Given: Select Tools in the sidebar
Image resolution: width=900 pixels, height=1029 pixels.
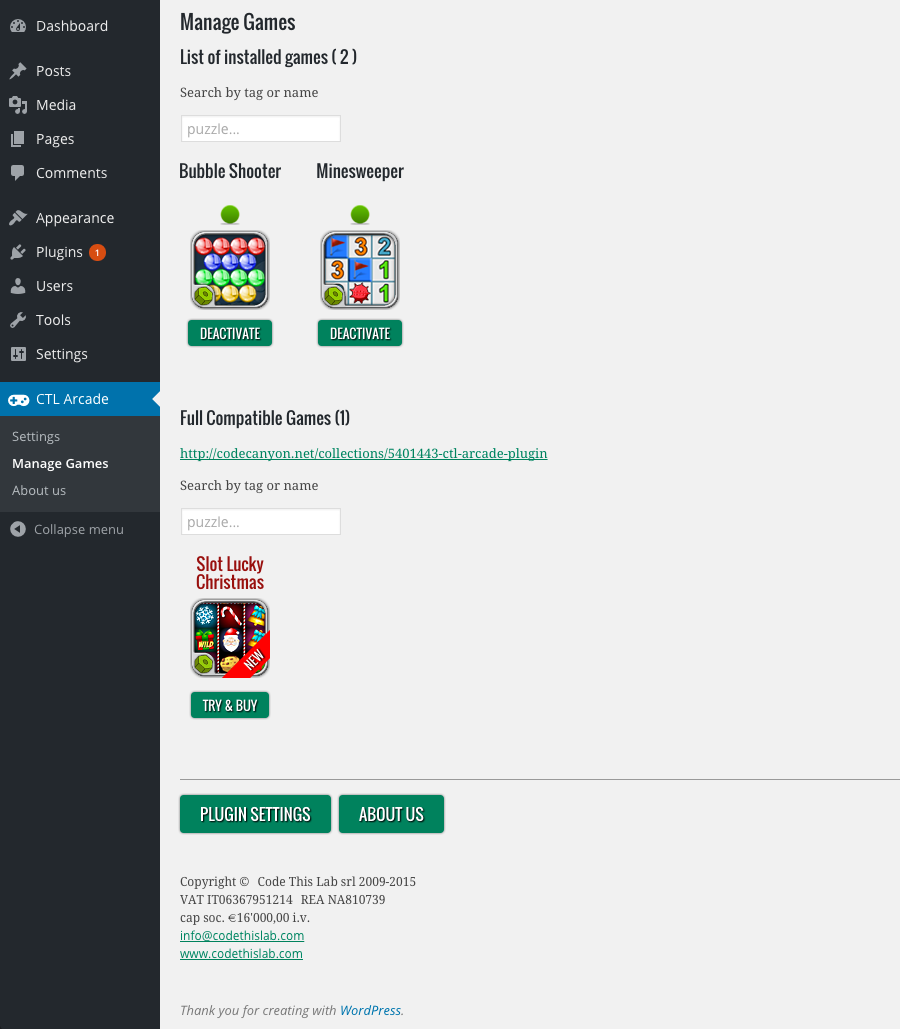Looking at the screenshot, I should click(x=80, y=320).
